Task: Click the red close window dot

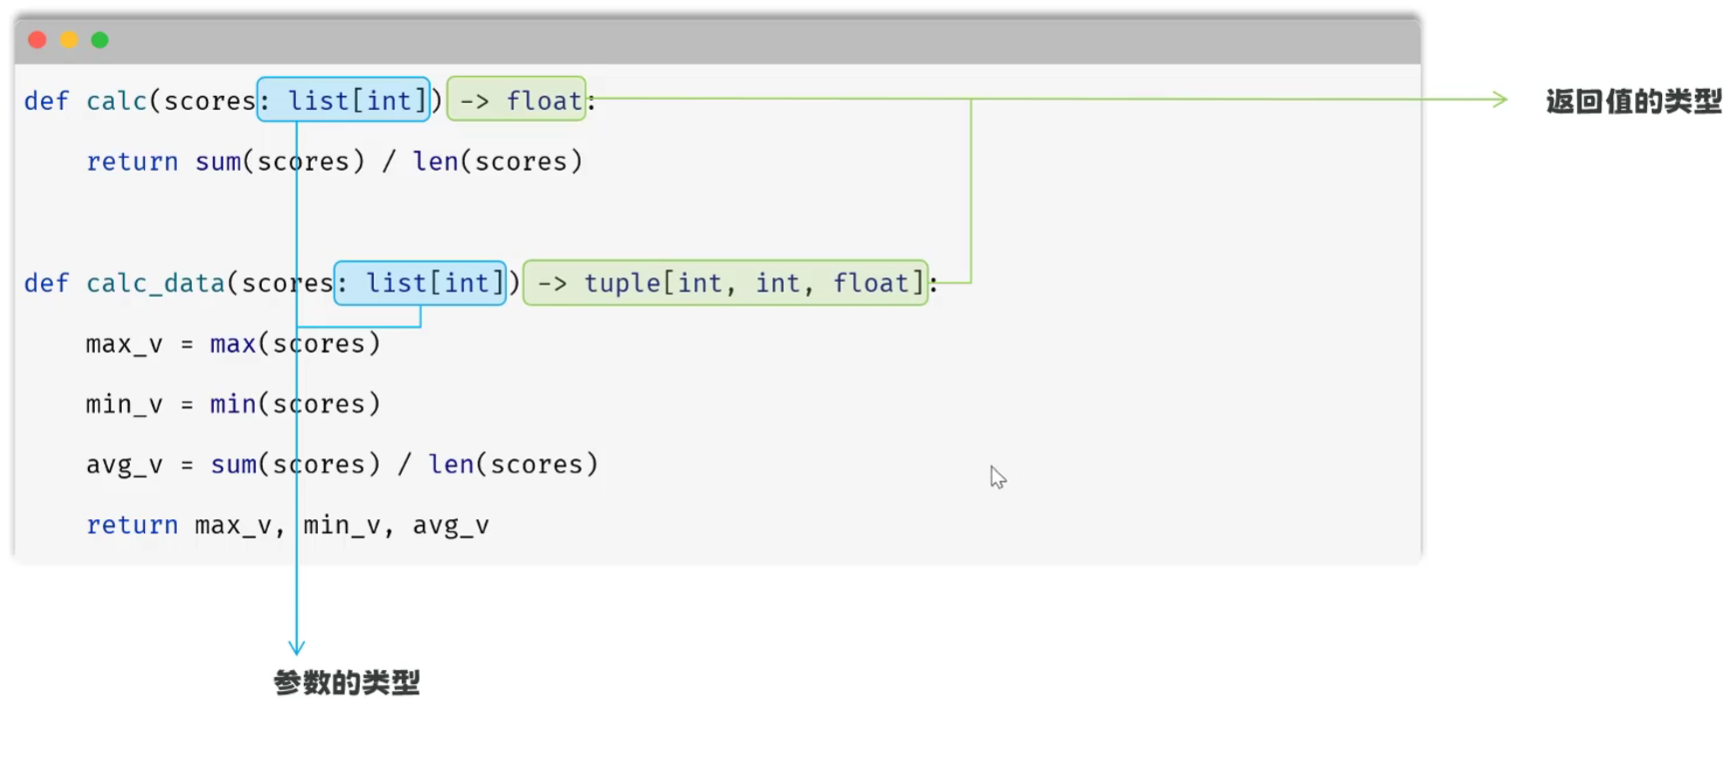Action: (38, 40)
